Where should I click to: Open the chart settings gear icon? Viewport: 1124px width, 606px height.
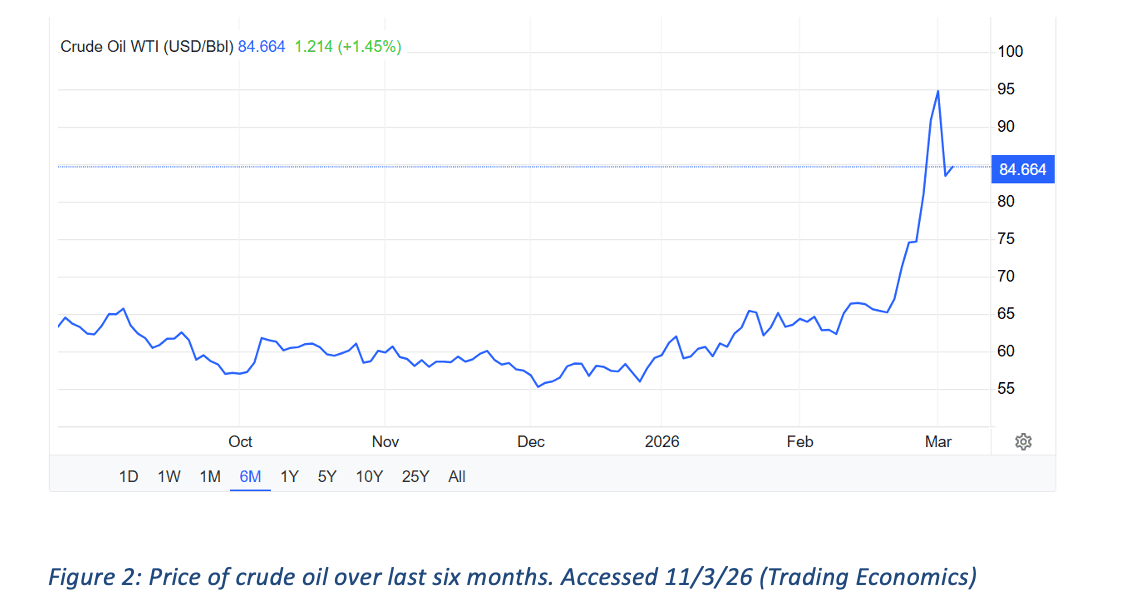(x=1022, y=441)
